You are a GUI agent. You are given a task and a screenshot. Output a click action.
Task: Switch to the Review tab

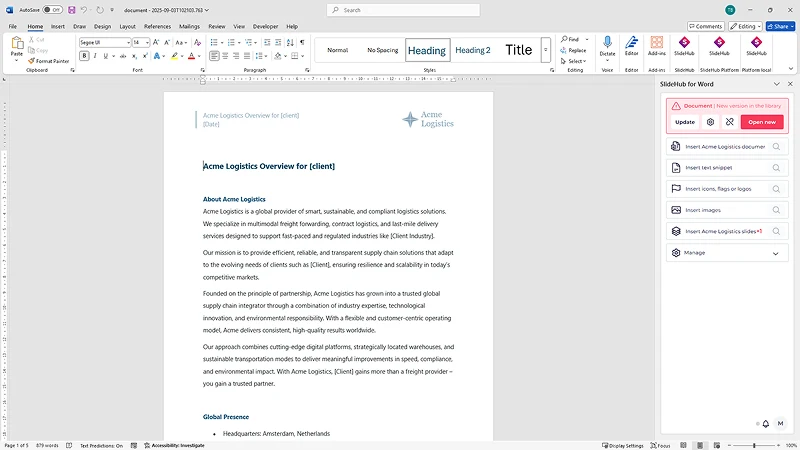(x=216, y=27)
